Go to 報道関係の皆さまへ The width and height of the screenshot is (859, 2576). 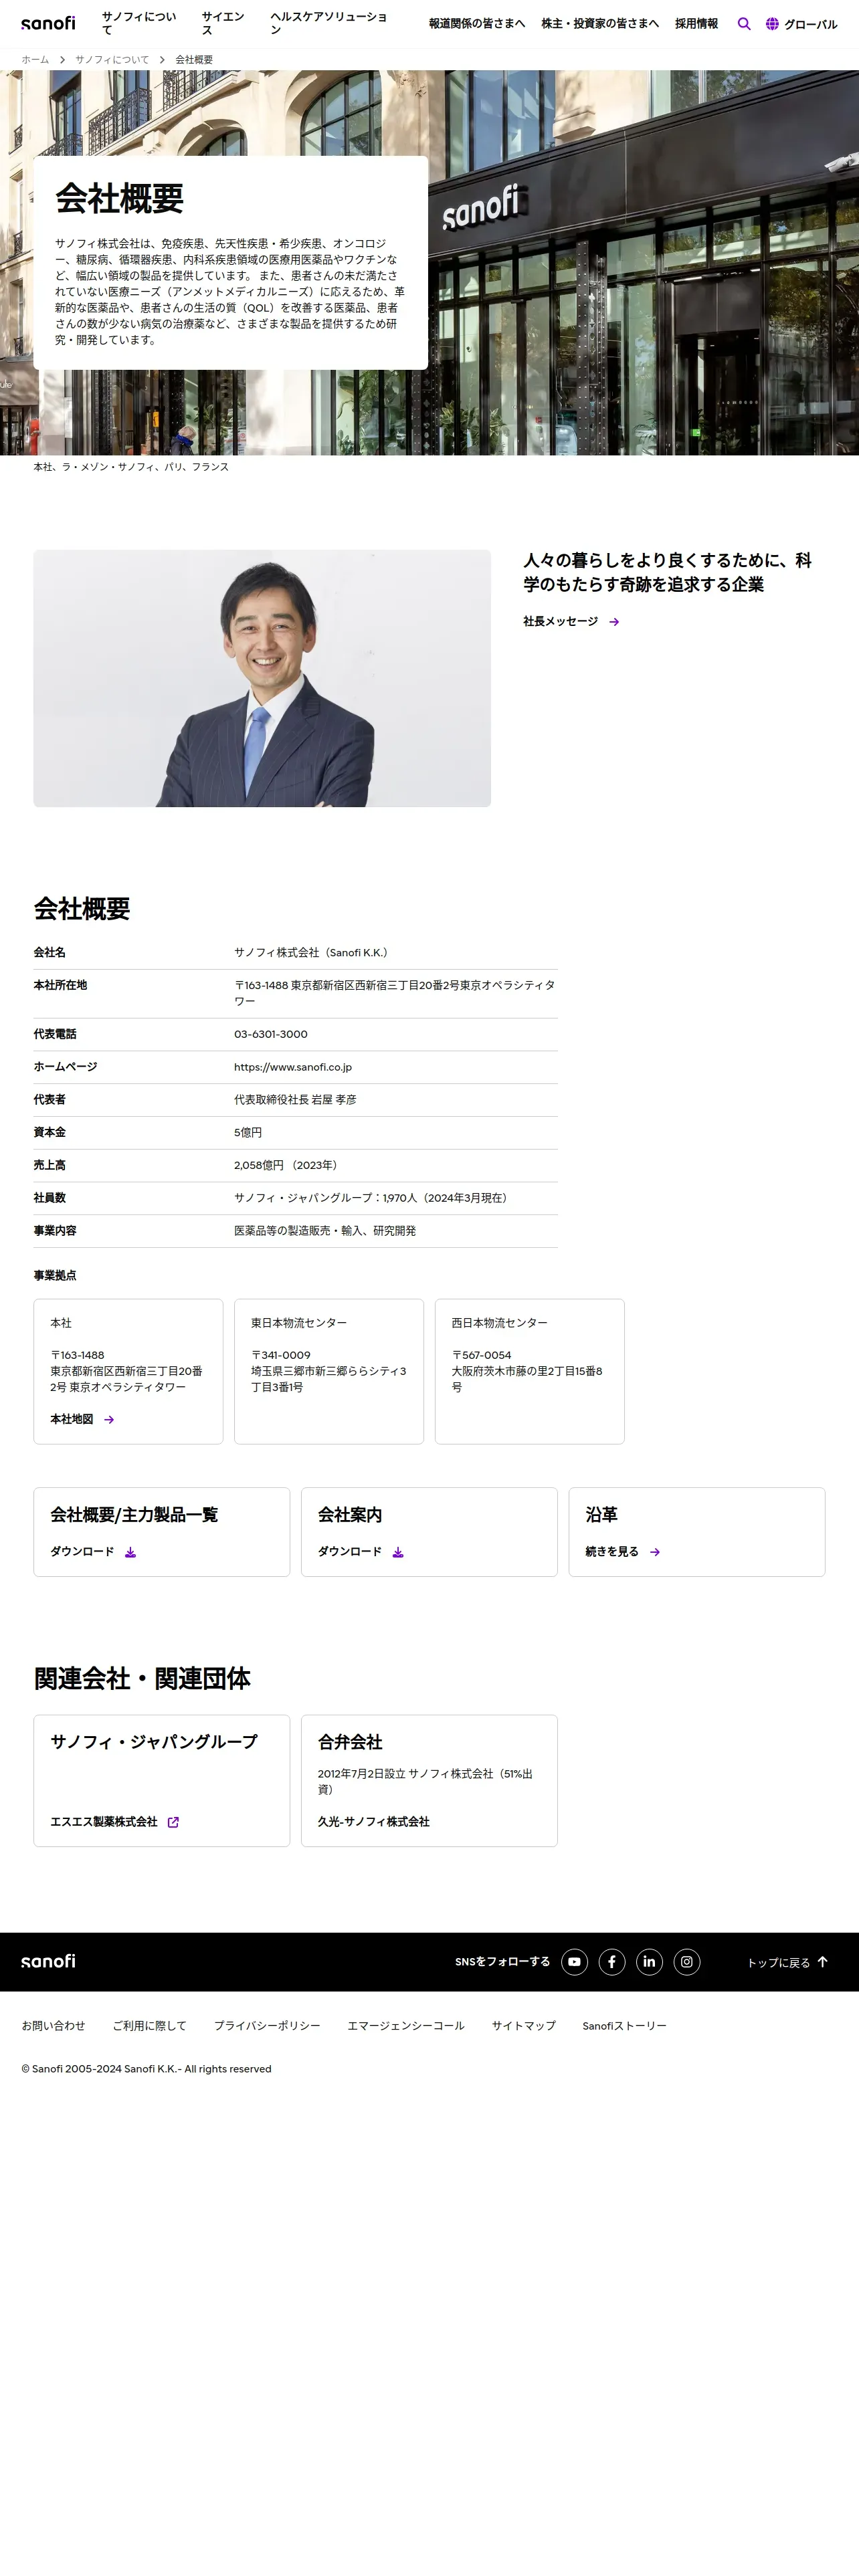click(x=477, y=24)
